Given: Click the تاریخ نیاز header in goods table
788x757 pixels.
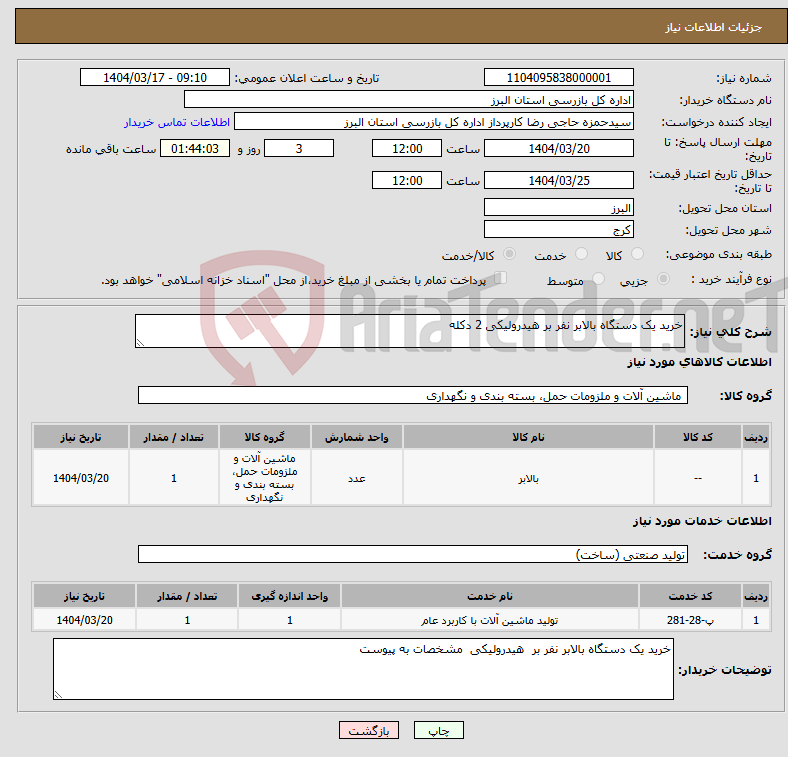Looking at the screenshot, I should click(81, 437).
